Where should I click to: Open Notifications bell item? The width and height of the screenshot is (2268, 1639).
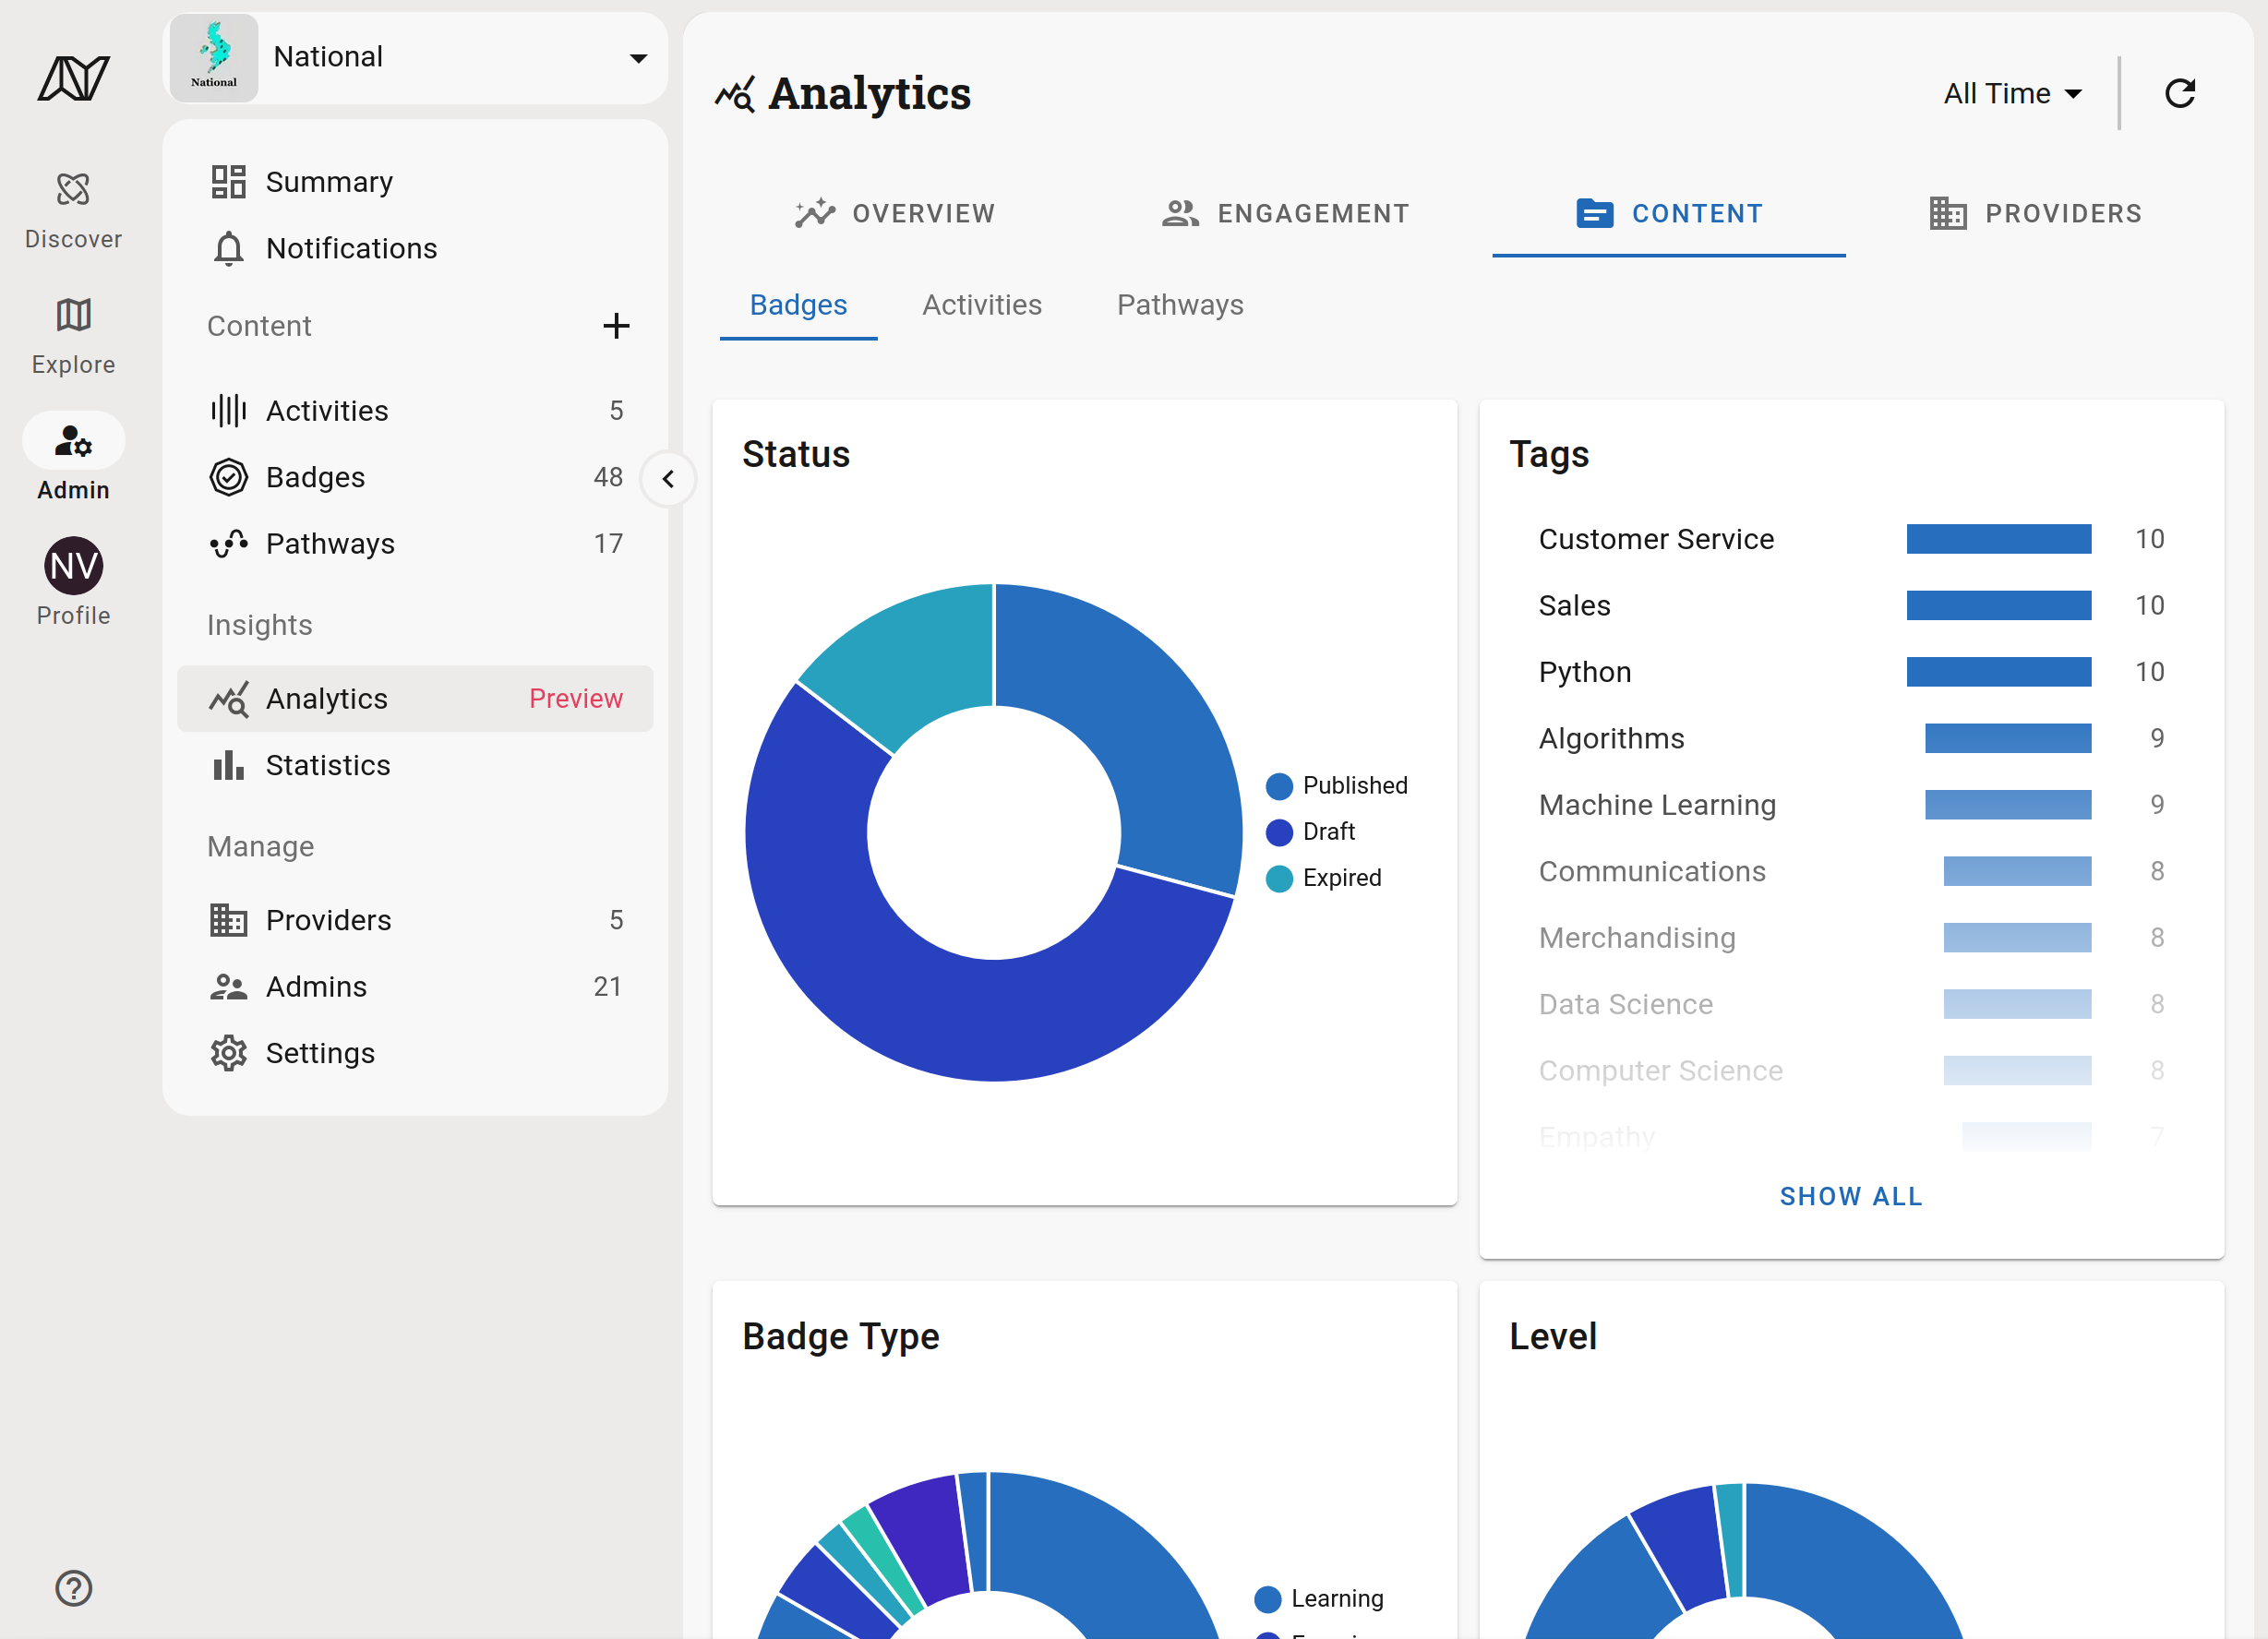(x=350, y=248)
